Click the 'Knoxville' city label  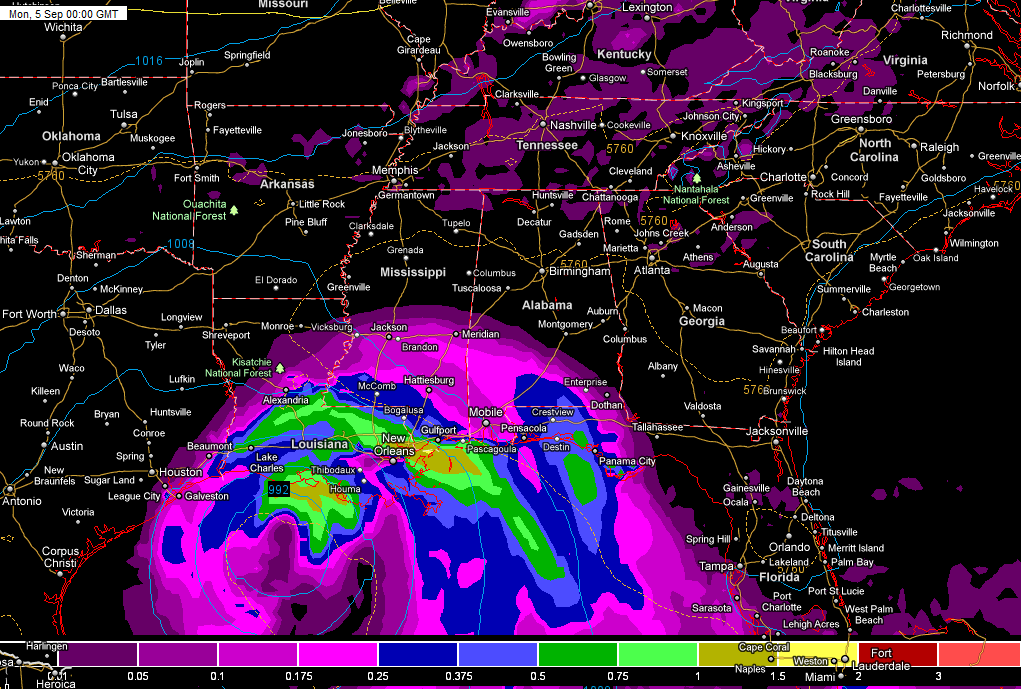tap(704, 136)
